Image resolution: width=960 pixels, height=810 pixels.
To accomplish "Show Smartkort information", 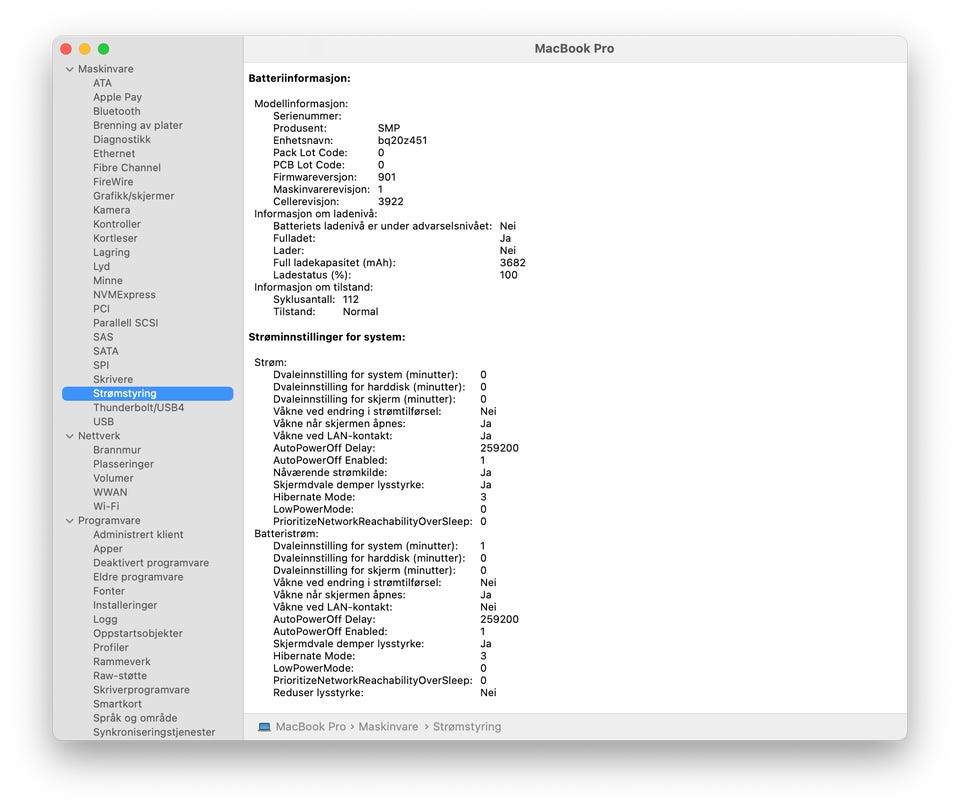I will (117, 703).
